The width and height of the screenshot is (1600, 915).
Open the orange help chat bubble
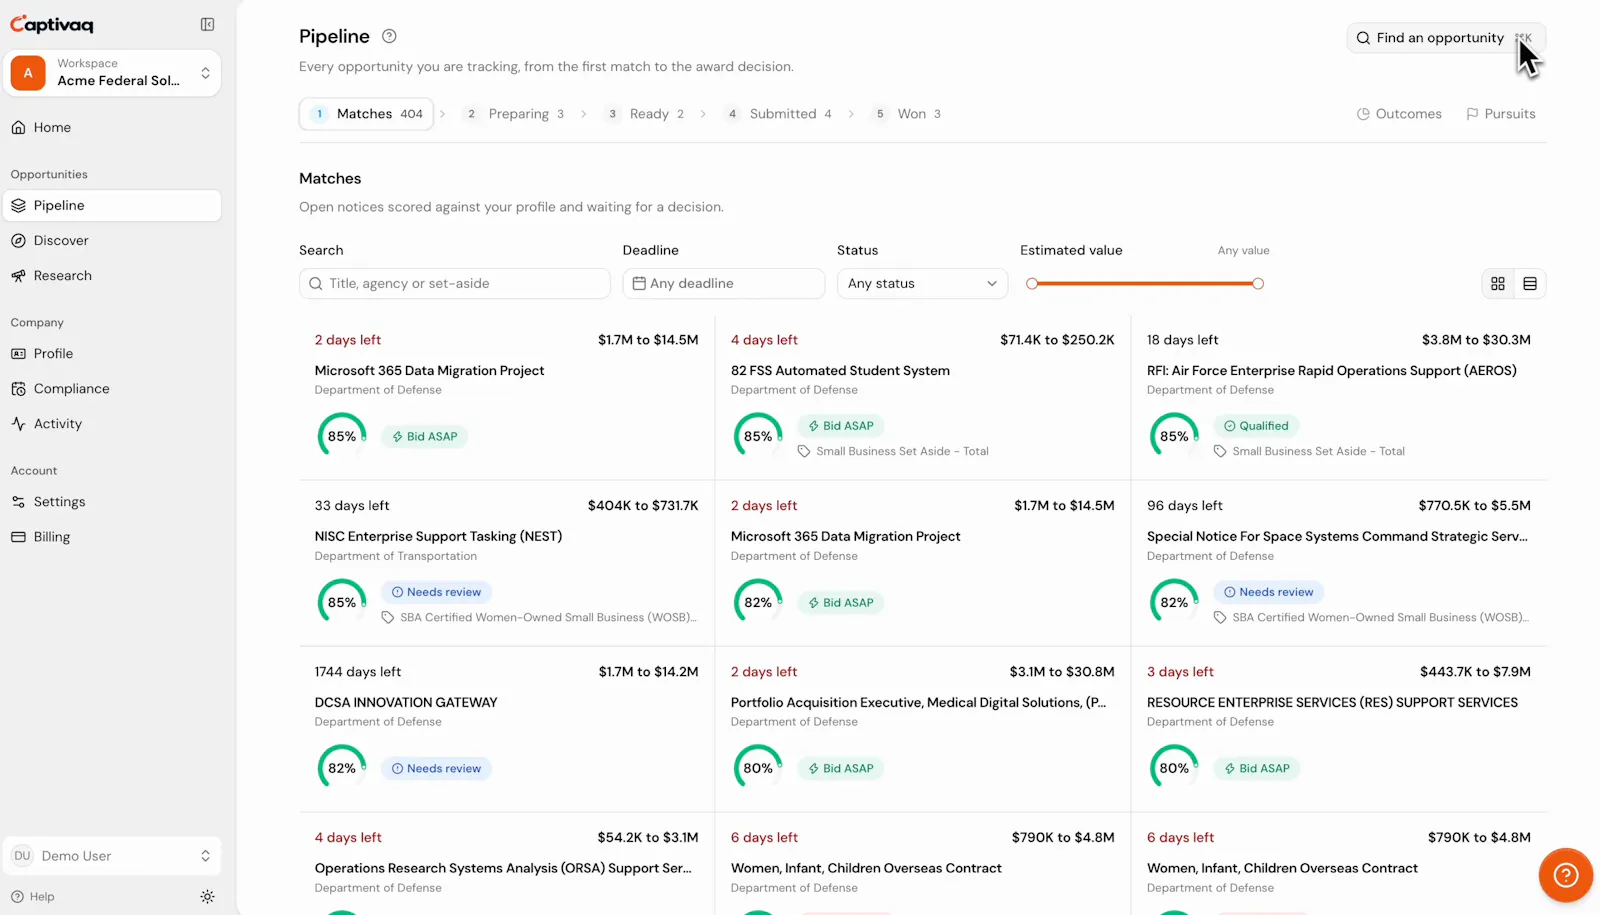click(x=1565, y=876)
